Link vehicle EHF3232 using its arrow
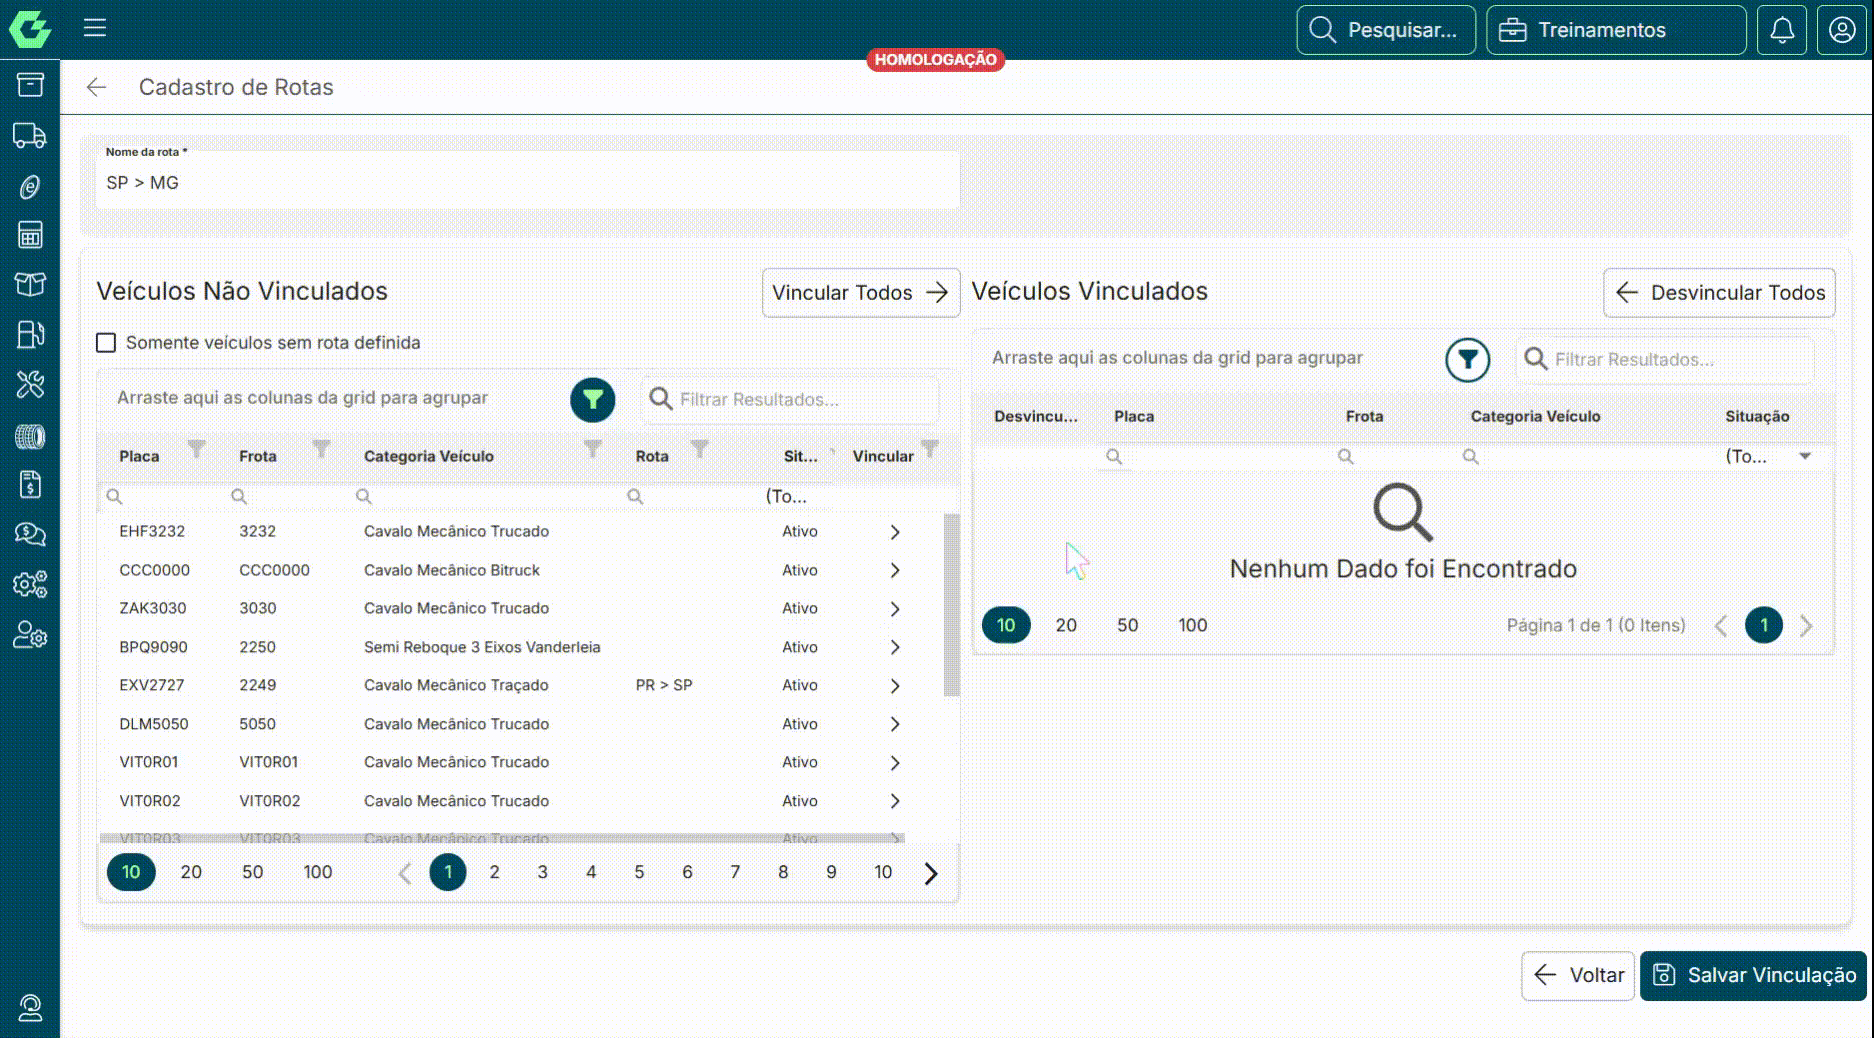The image size is (1874, 1038). point(895,532)
